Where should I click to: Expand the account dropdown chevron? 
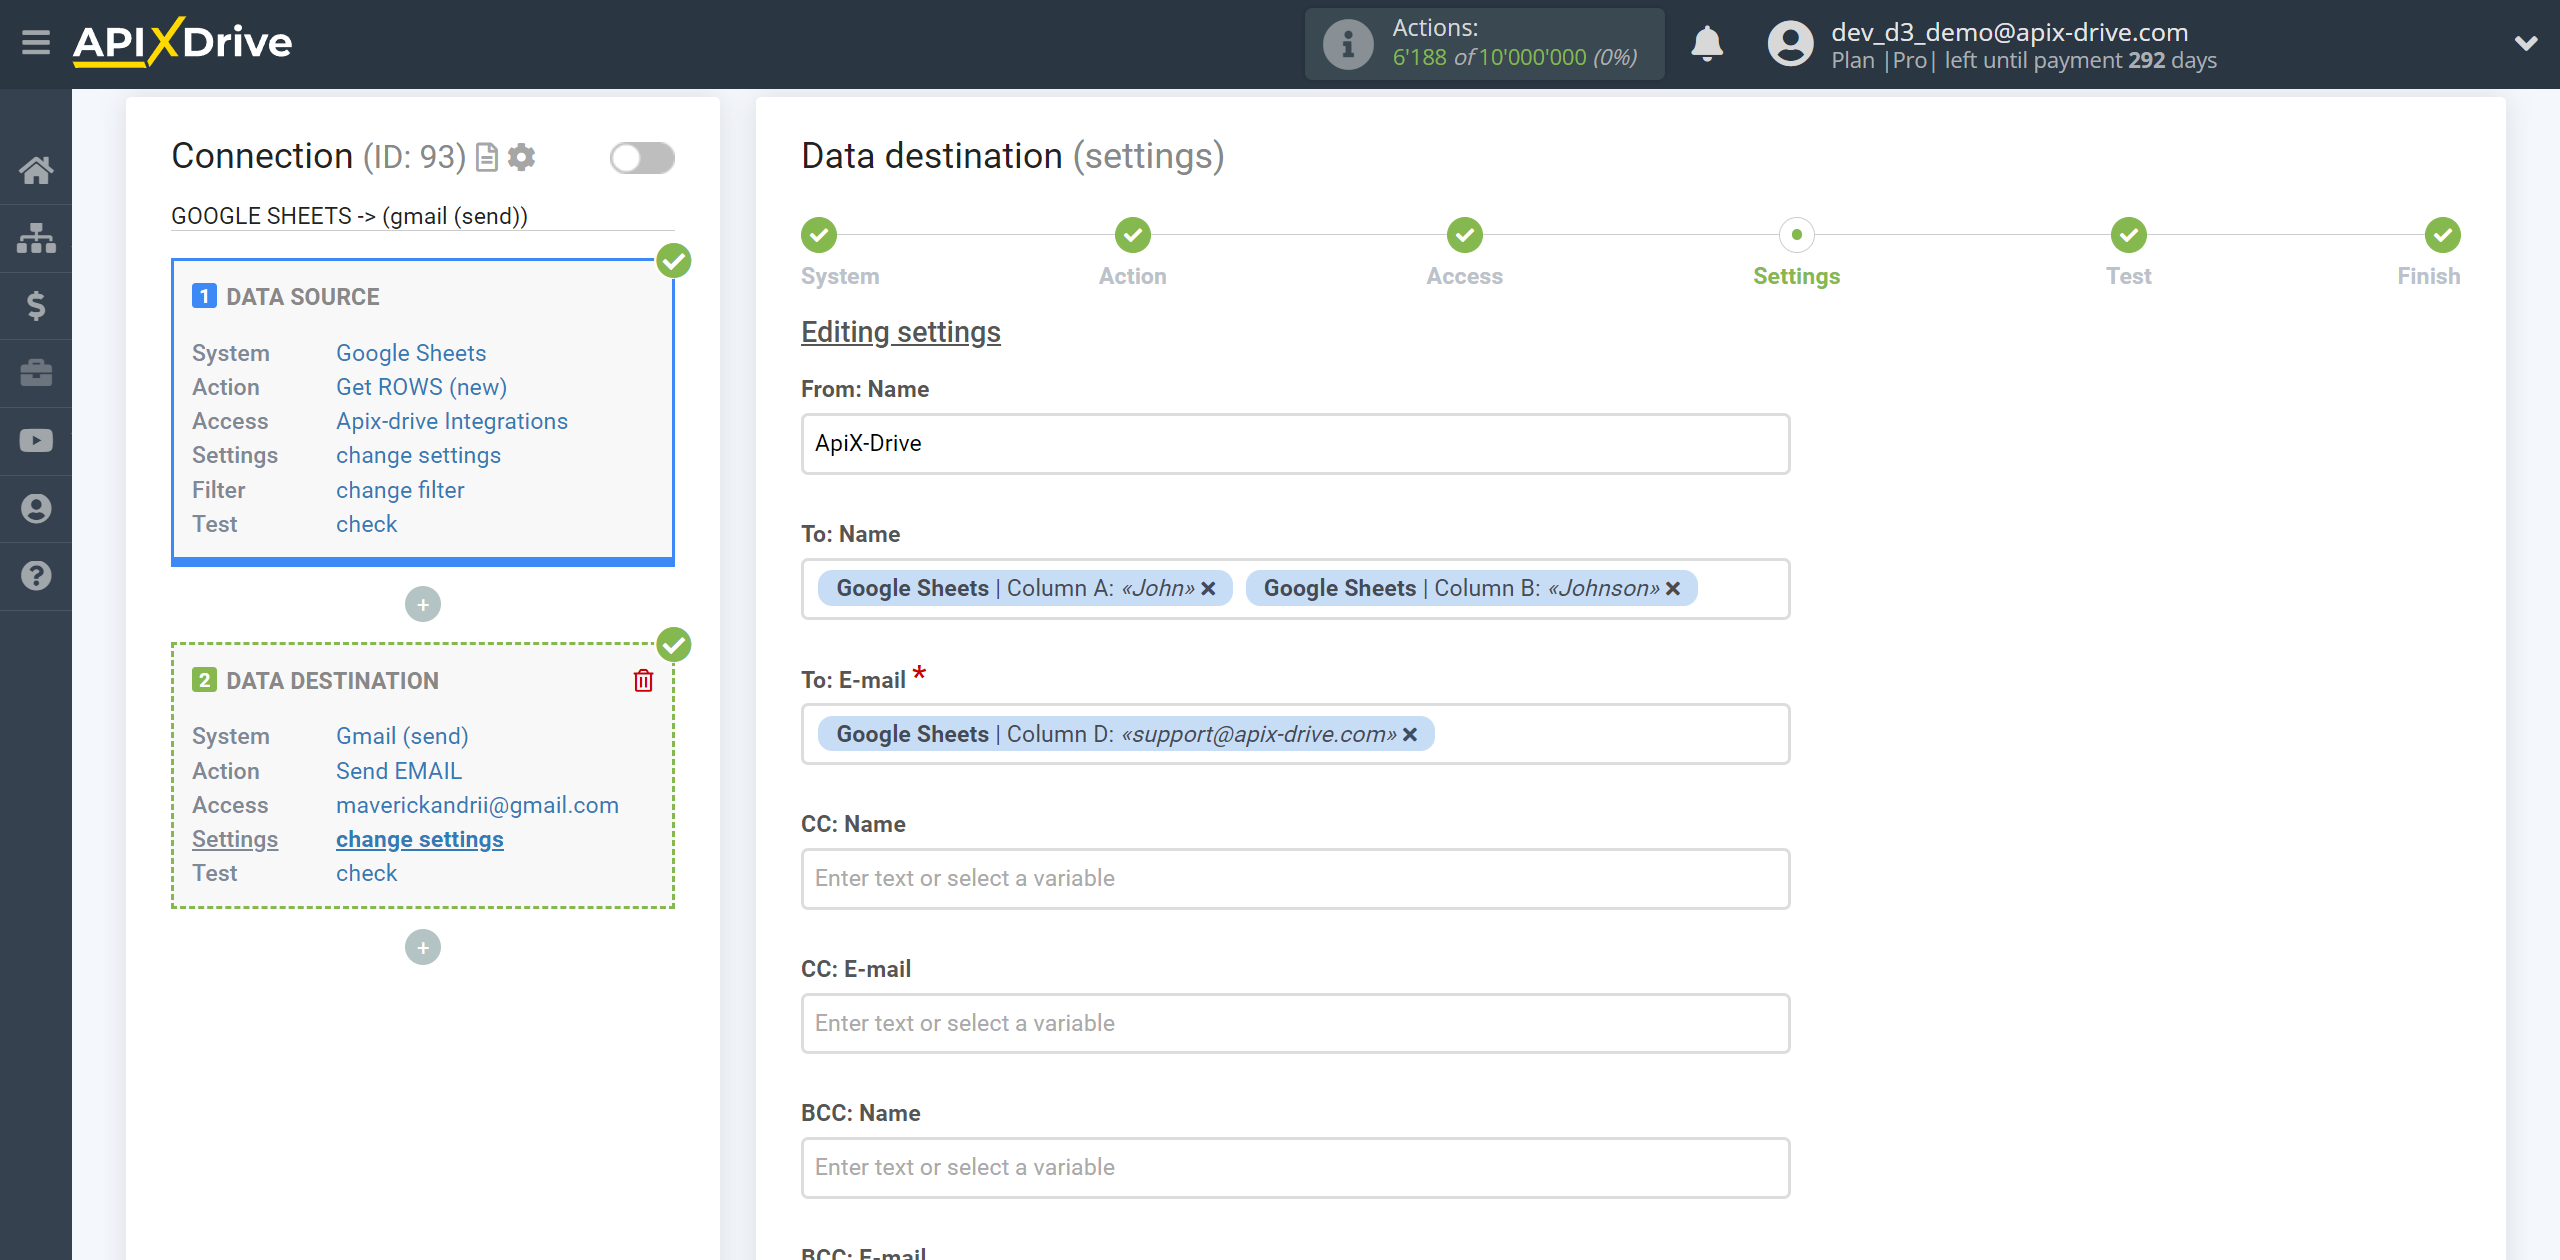pos(2526,43)
